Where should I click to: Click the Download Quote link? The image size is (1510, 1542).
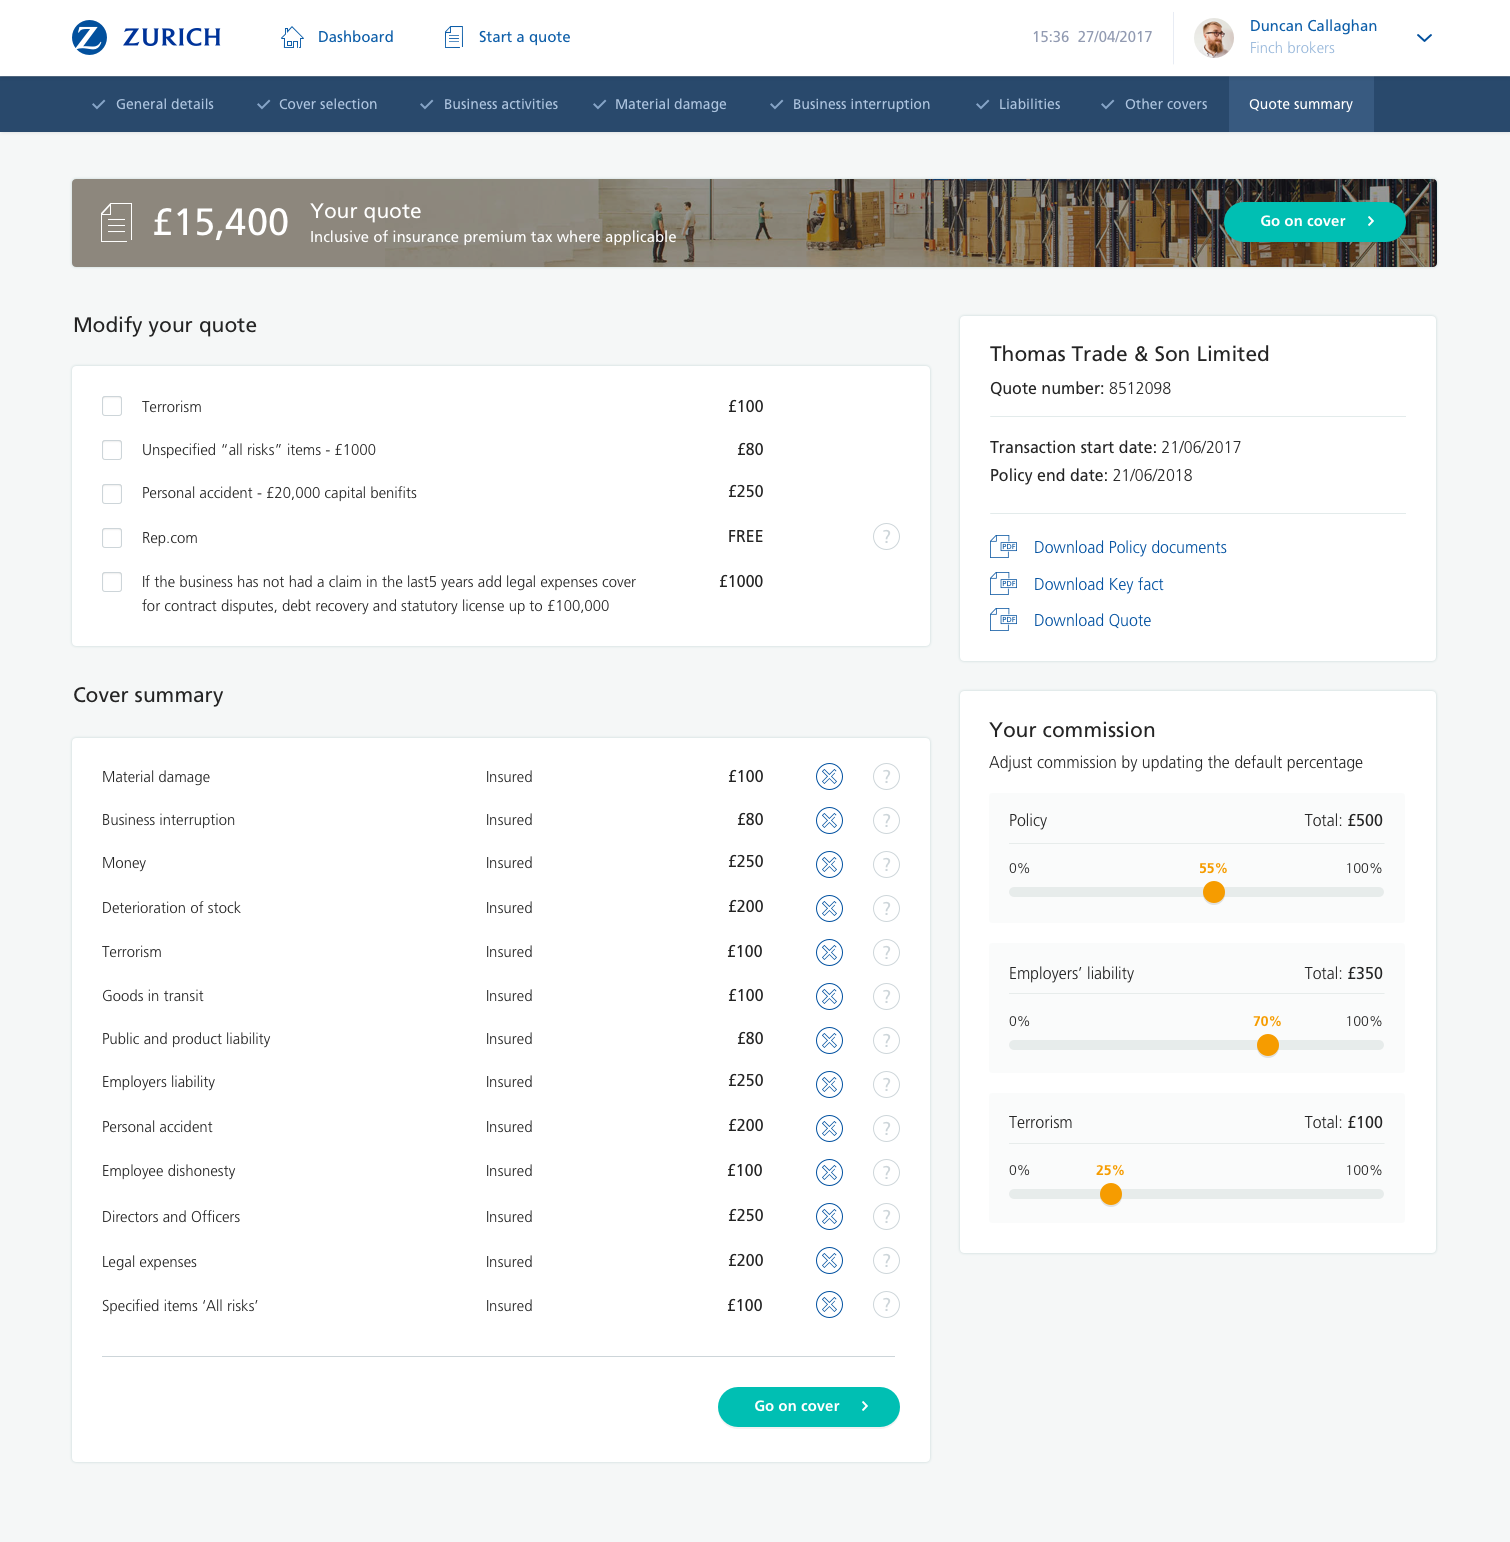[1071, 620]
